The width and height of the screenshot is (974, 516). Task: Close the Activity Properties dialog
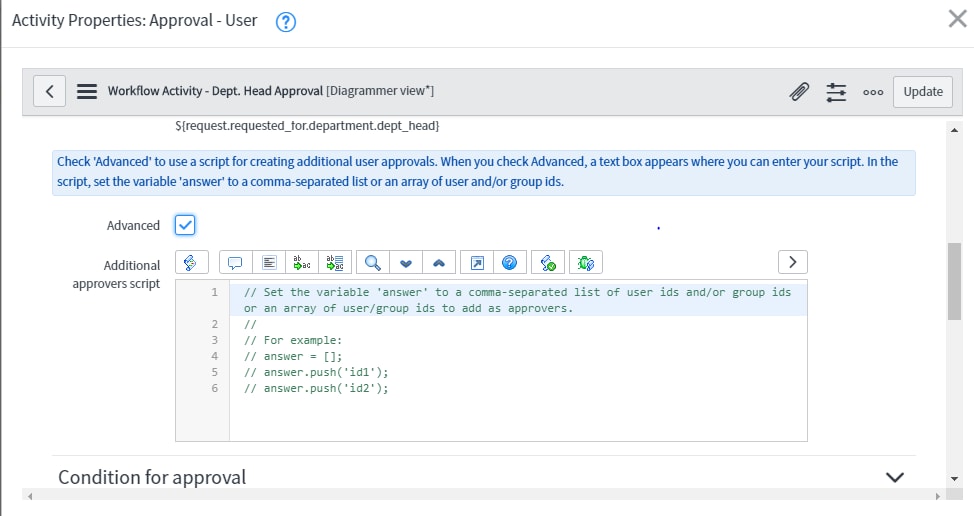(x=957, y=19)
